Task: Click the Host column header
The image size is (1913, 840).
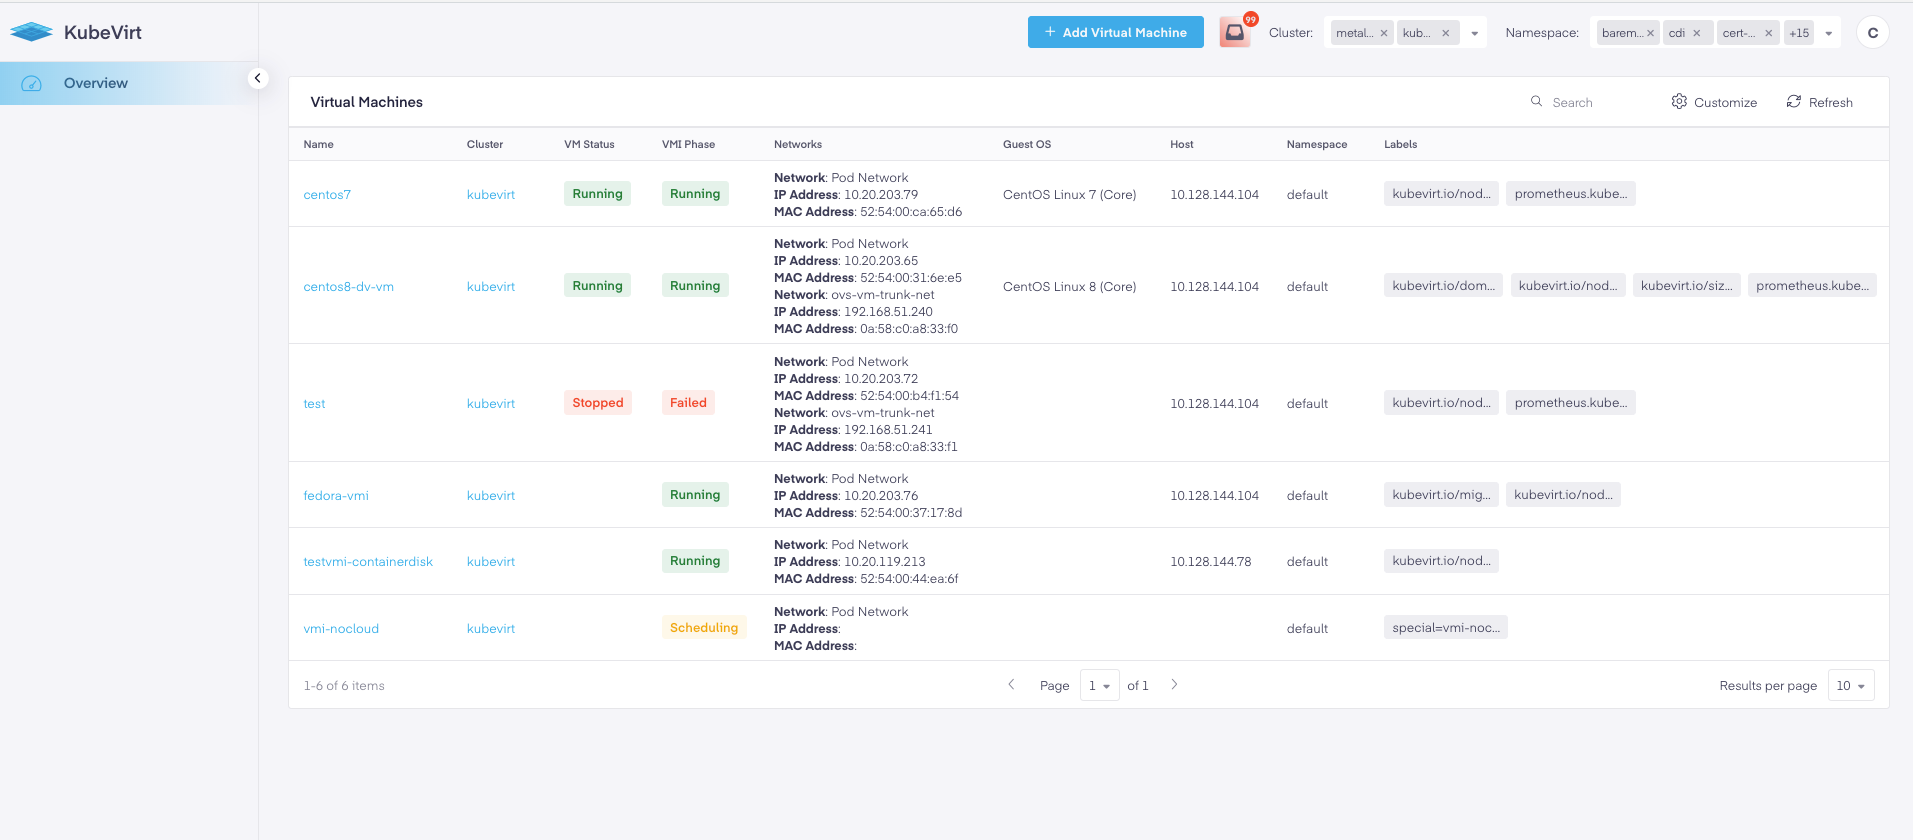Action: coord(1182,144)
